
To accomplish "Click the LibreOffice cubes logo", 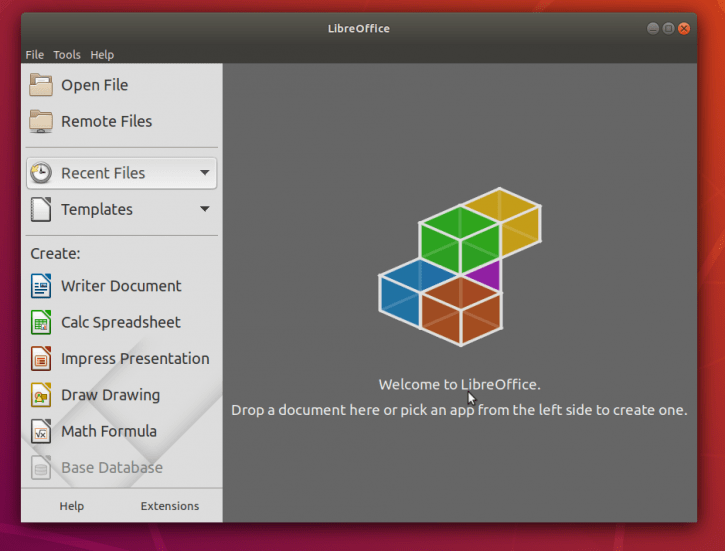I will pyautogui.click(x=460, y=267).
